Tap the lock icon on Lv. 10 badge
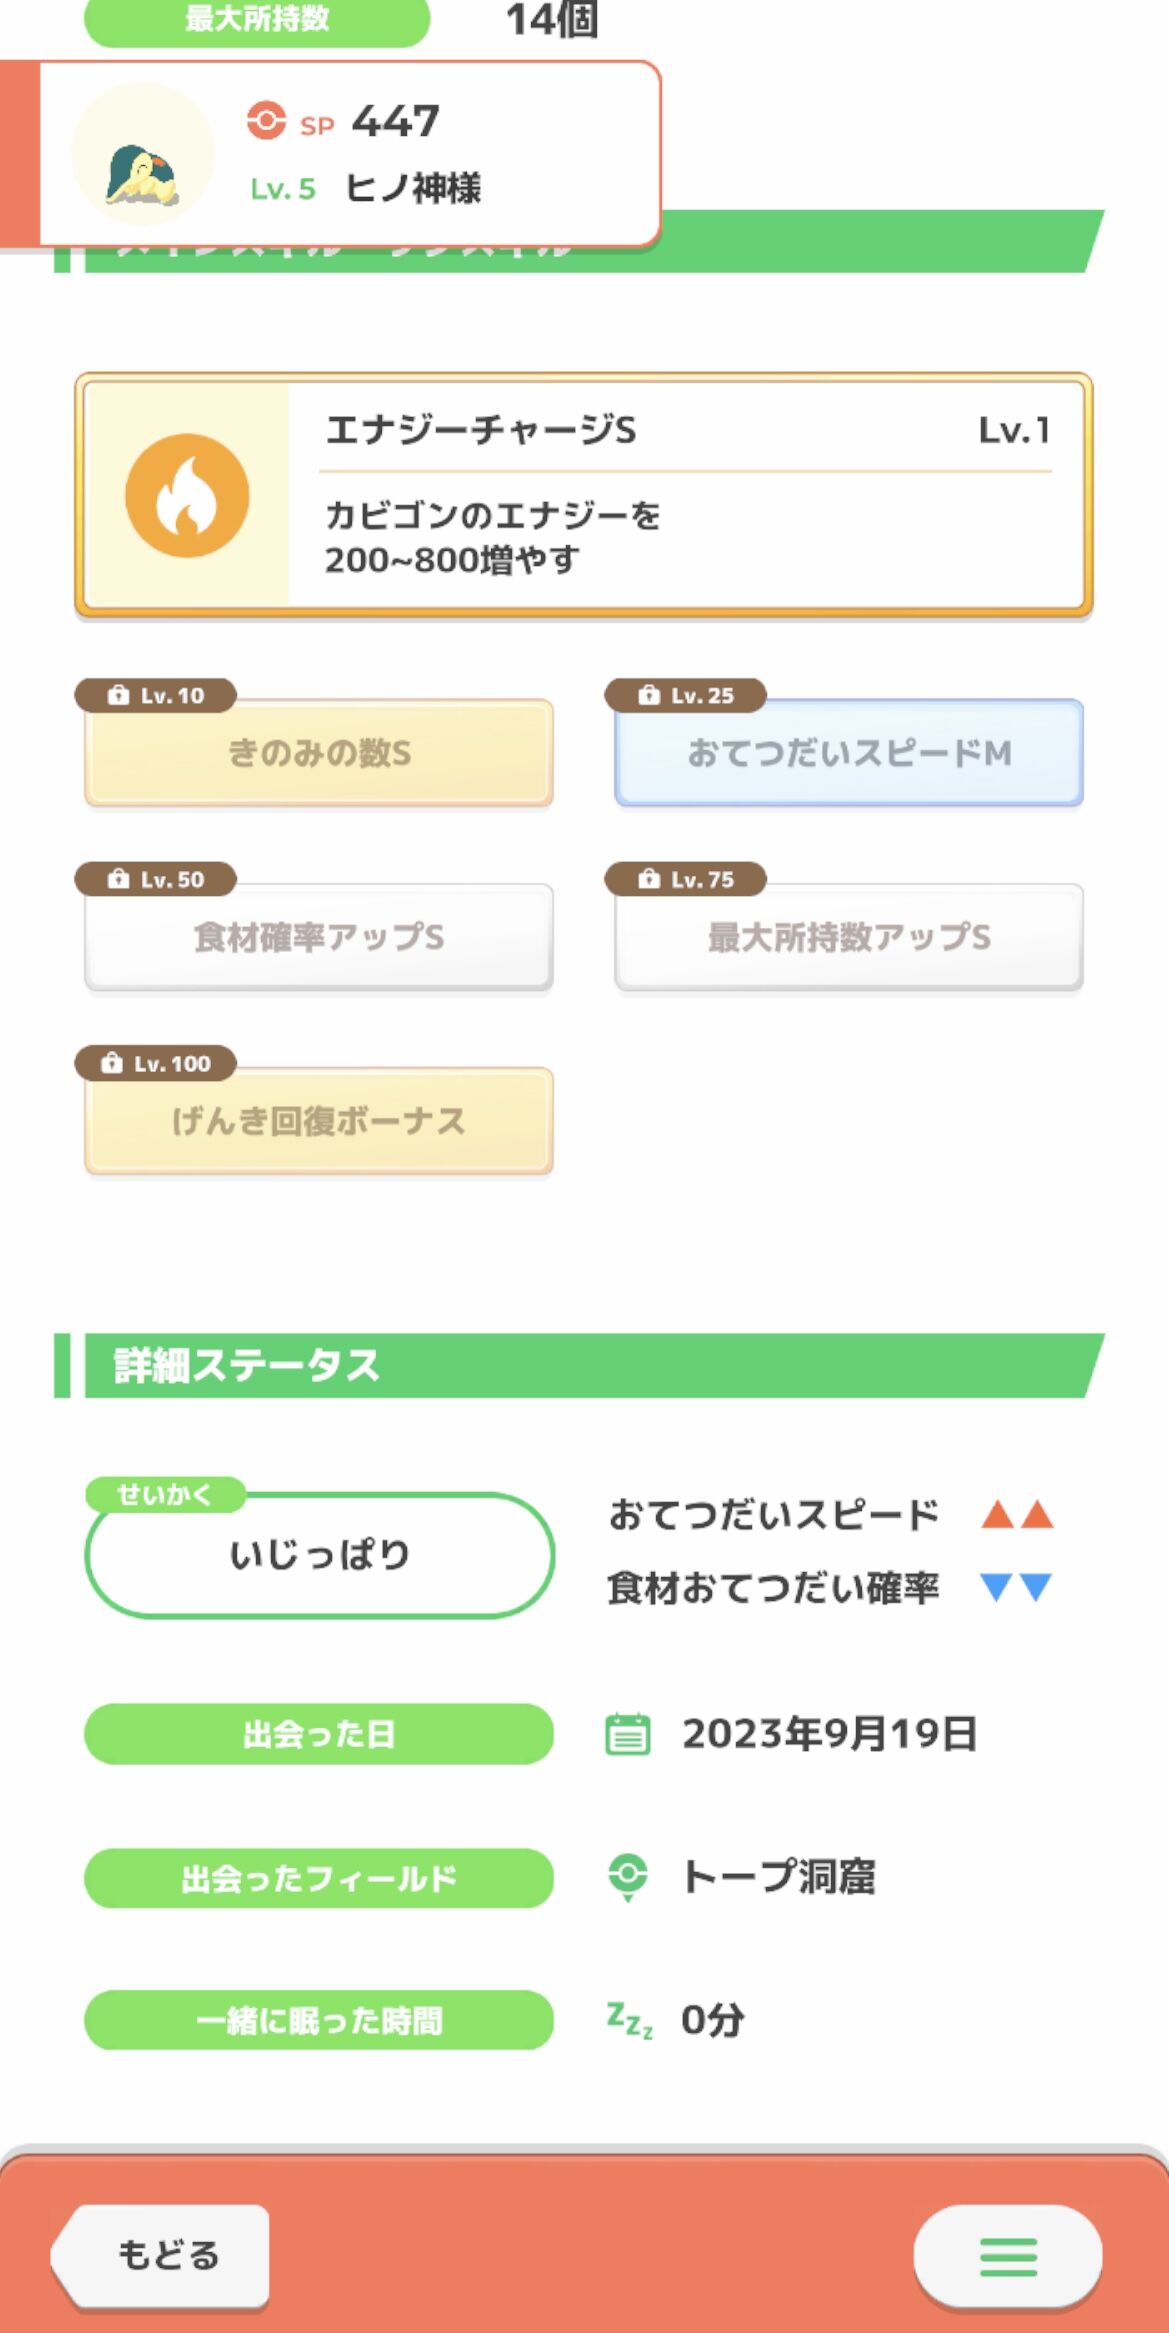This screenshot has height=2333, width=1169. pyautogui.click(x=118, y=695)
